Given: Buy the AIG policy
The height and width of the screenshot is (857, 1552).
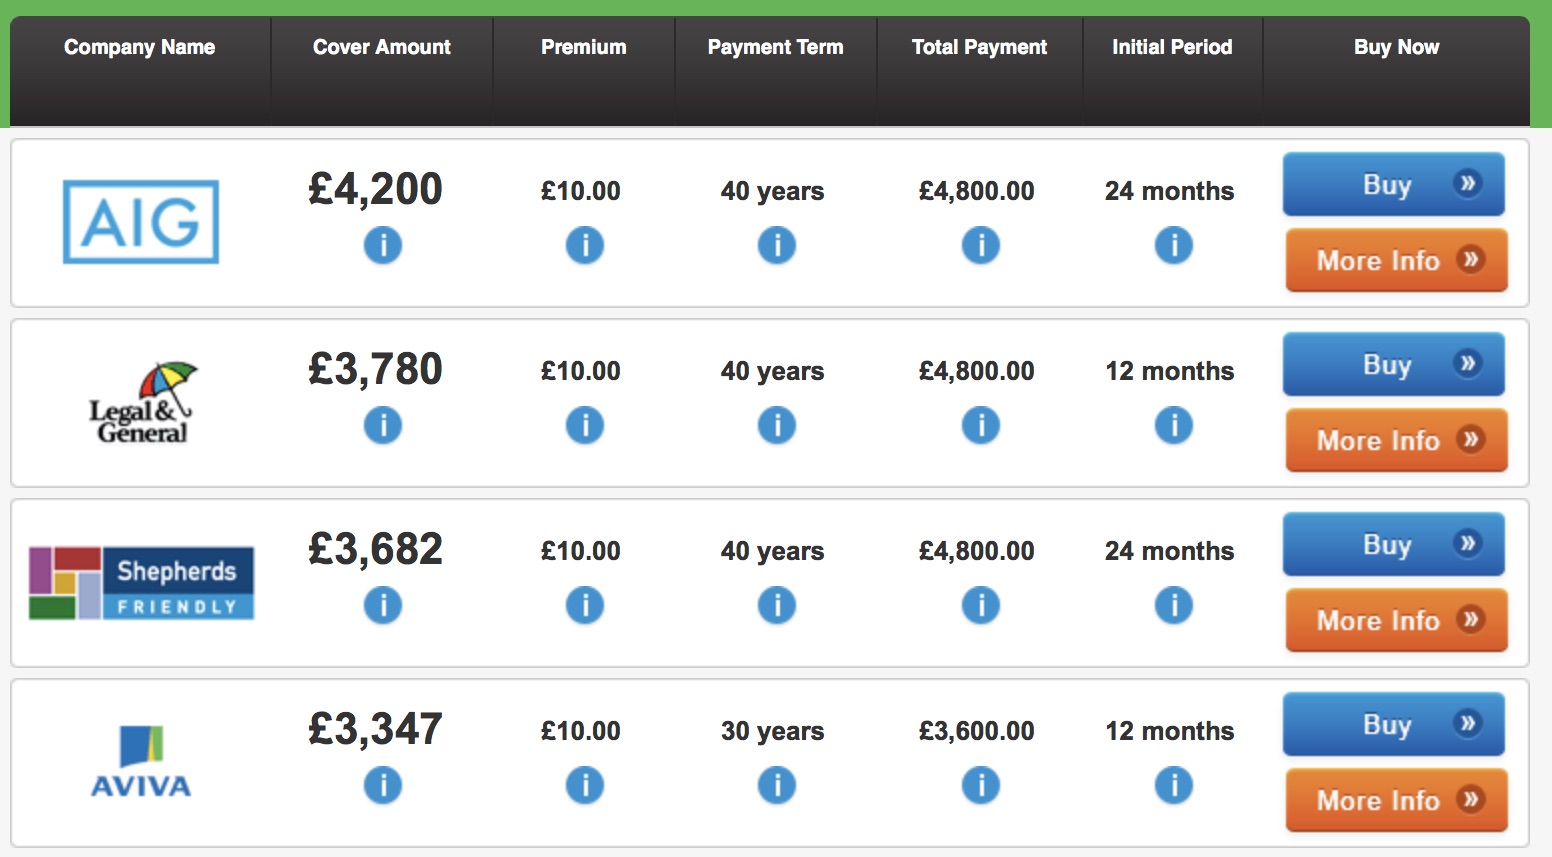Looking at the screenshot, I should tap(1393, 184).
